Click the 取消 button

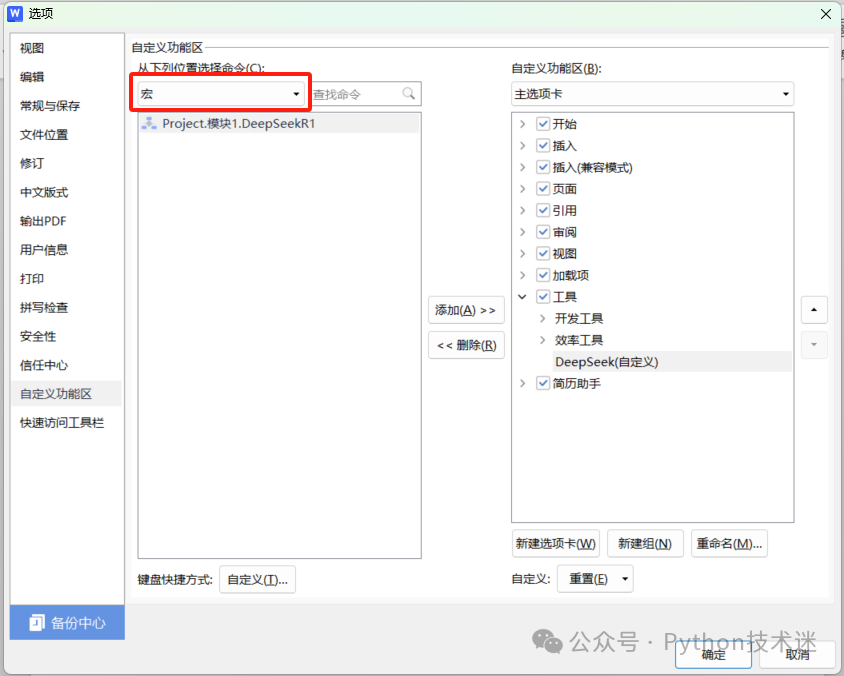797,654
